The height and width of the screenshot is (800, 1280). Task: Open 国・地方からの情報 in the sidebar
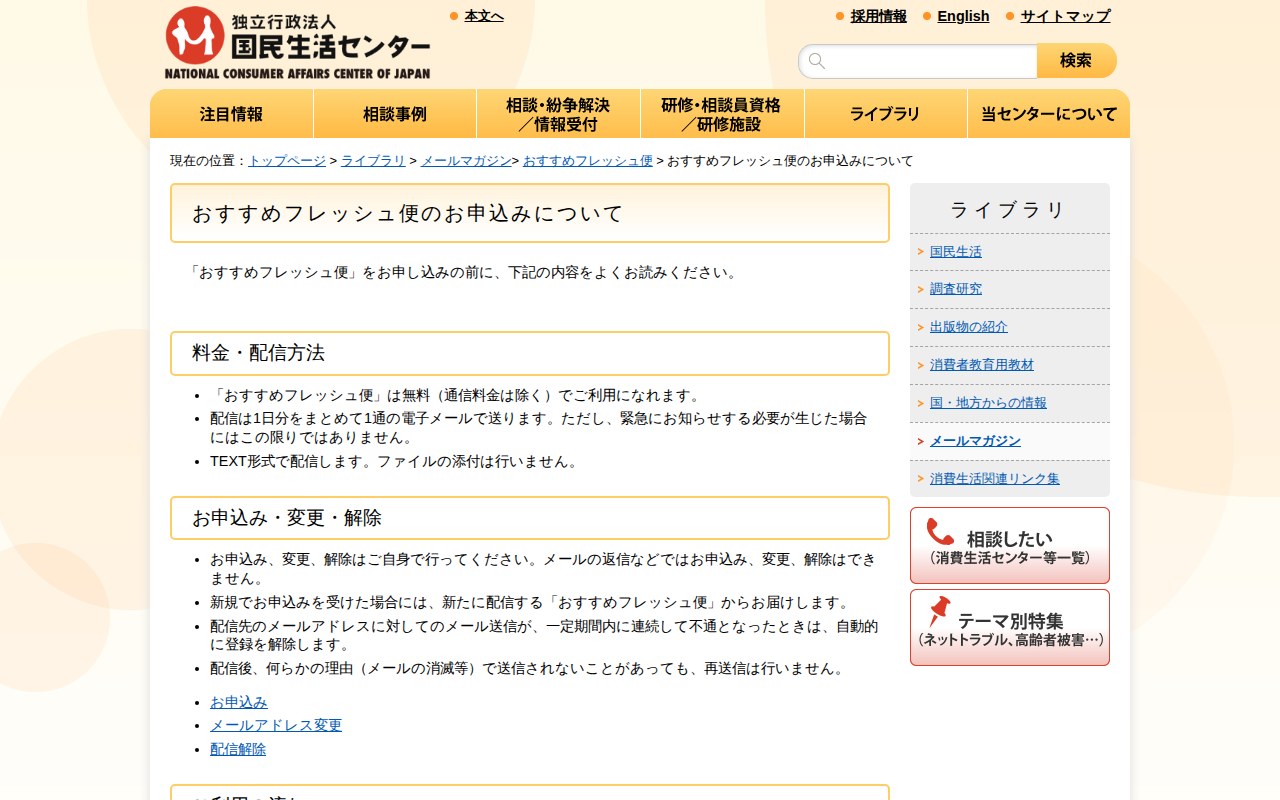(x=988, y=403)
